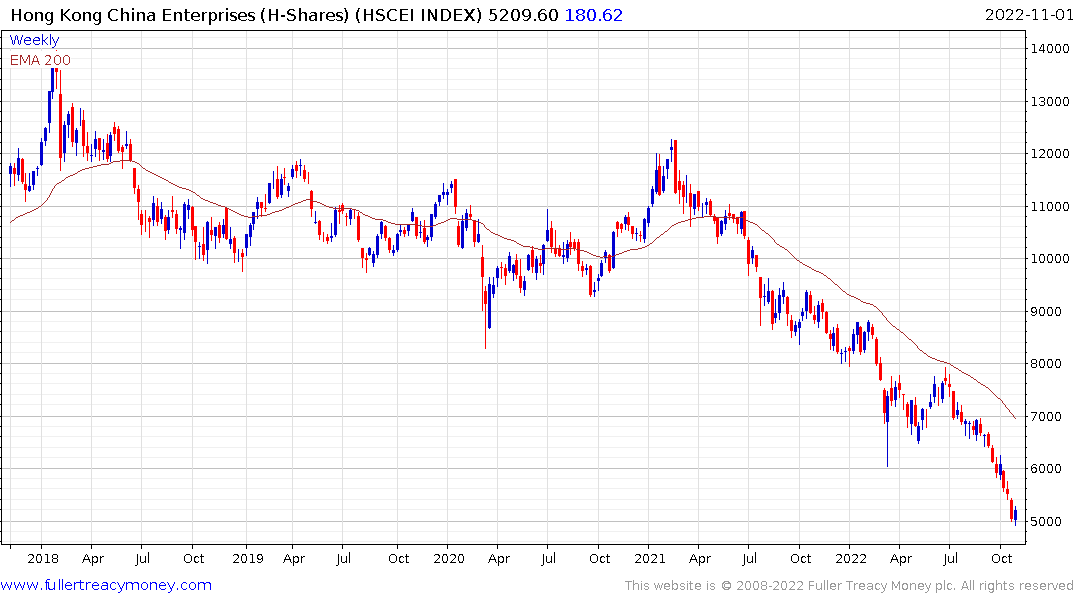Click the 2019 year label on time axis

pyautogui.click(x=247, y=558)
